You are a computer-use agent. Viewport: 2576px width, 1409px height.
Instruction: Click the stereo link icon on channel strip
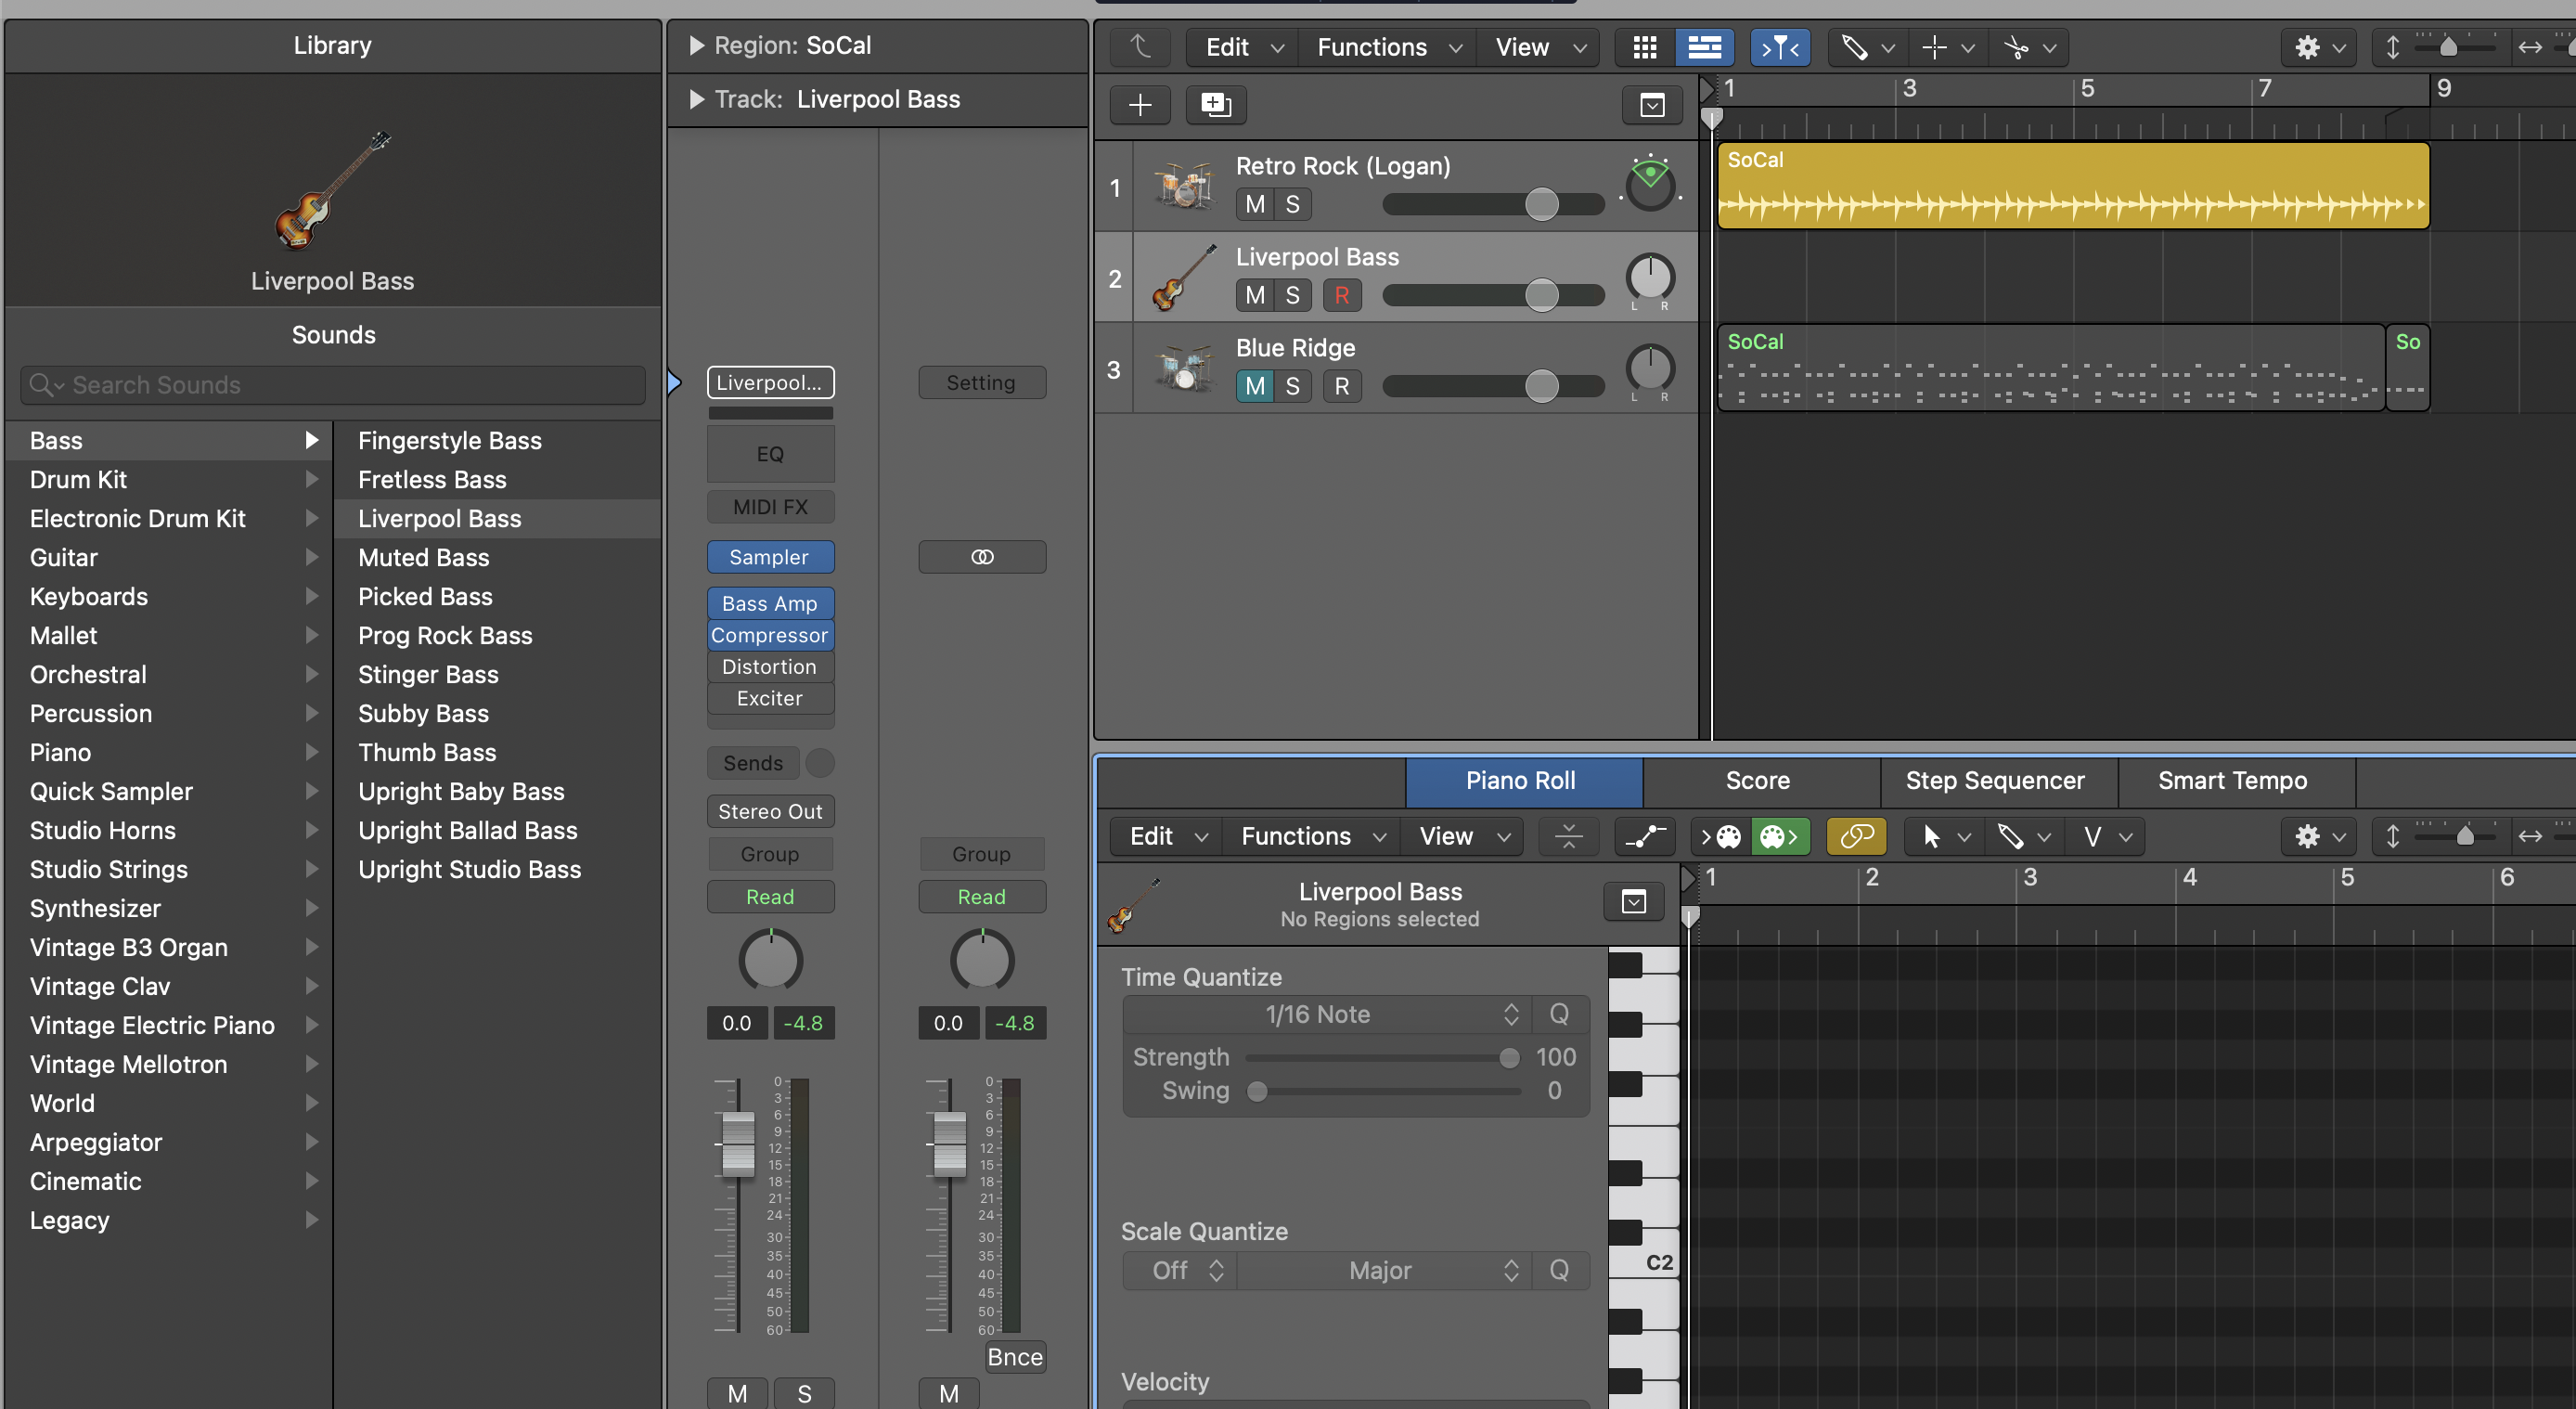(981, 557)
